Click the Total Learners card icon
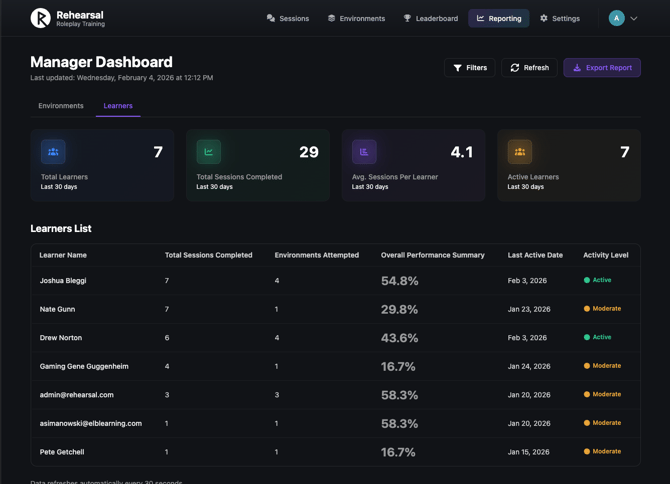The height and width of the screenshot is (484, 670). [x=53, y=152]
